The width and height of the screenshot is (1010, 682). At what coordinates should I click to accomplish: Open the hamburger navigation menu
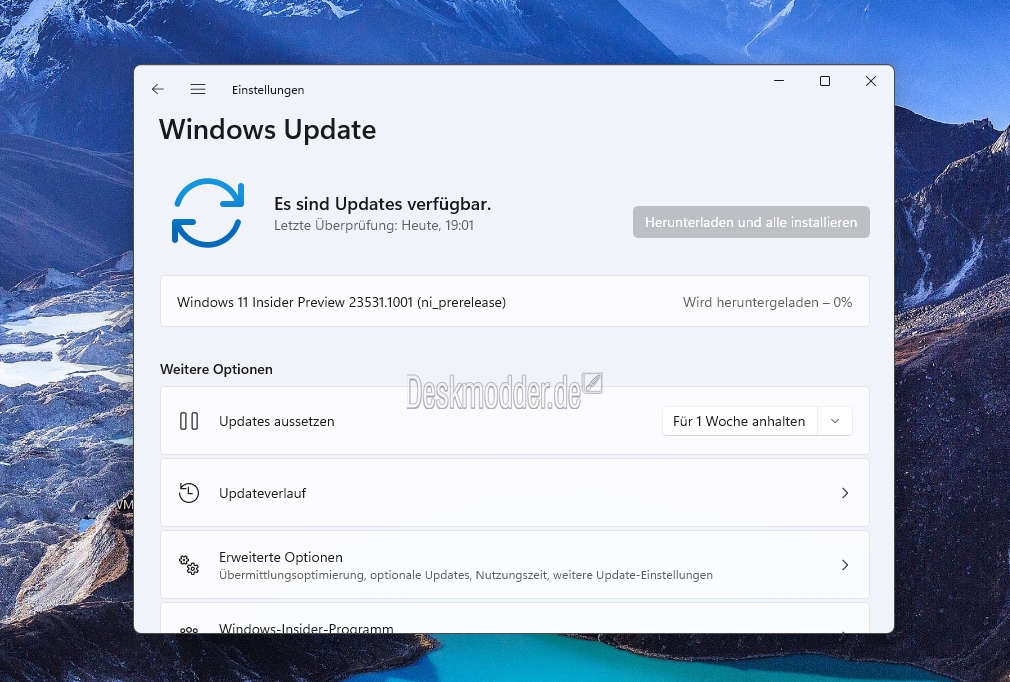[x=198, y=90]
